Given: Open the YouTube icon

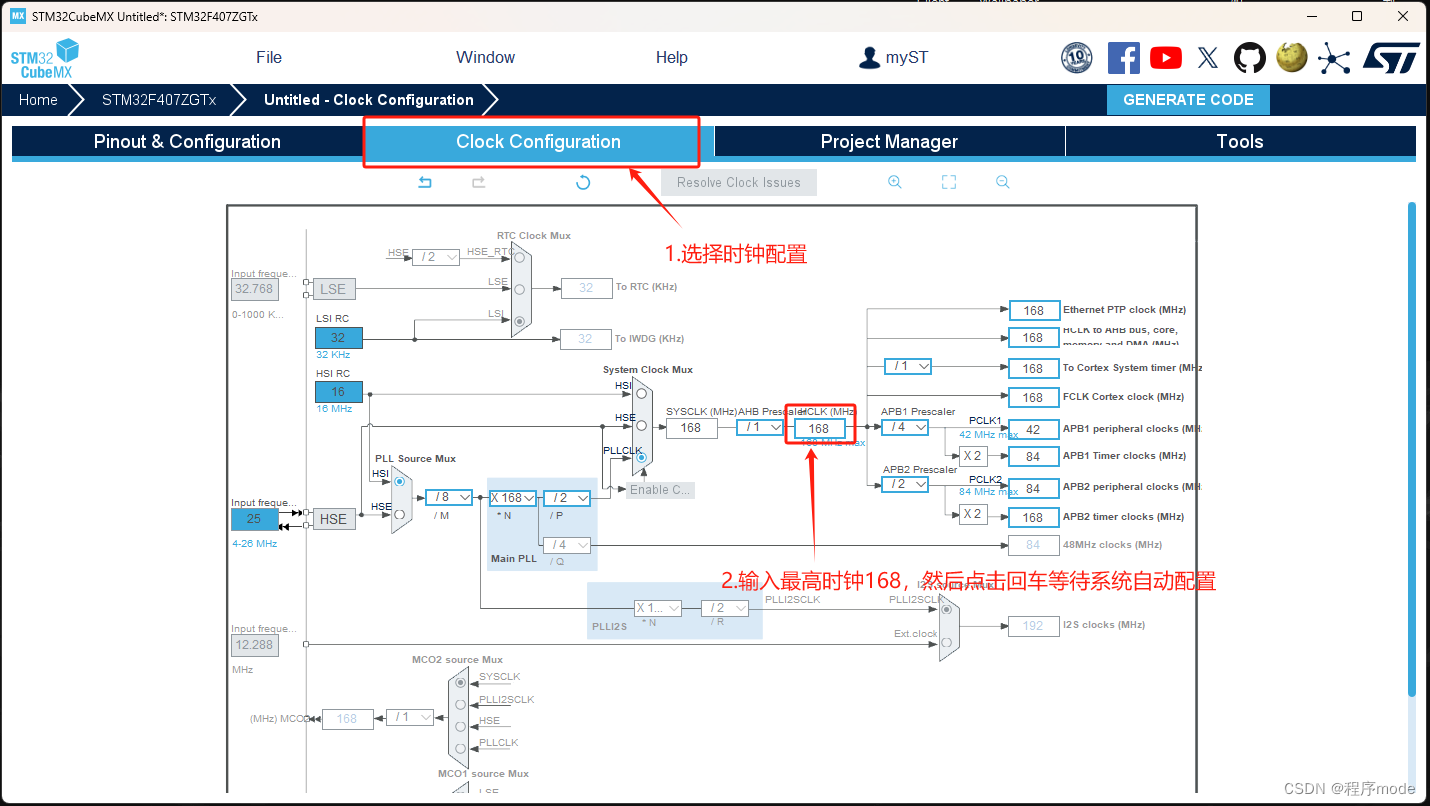Looking at the screenshot, I should tap(1166, 58).
